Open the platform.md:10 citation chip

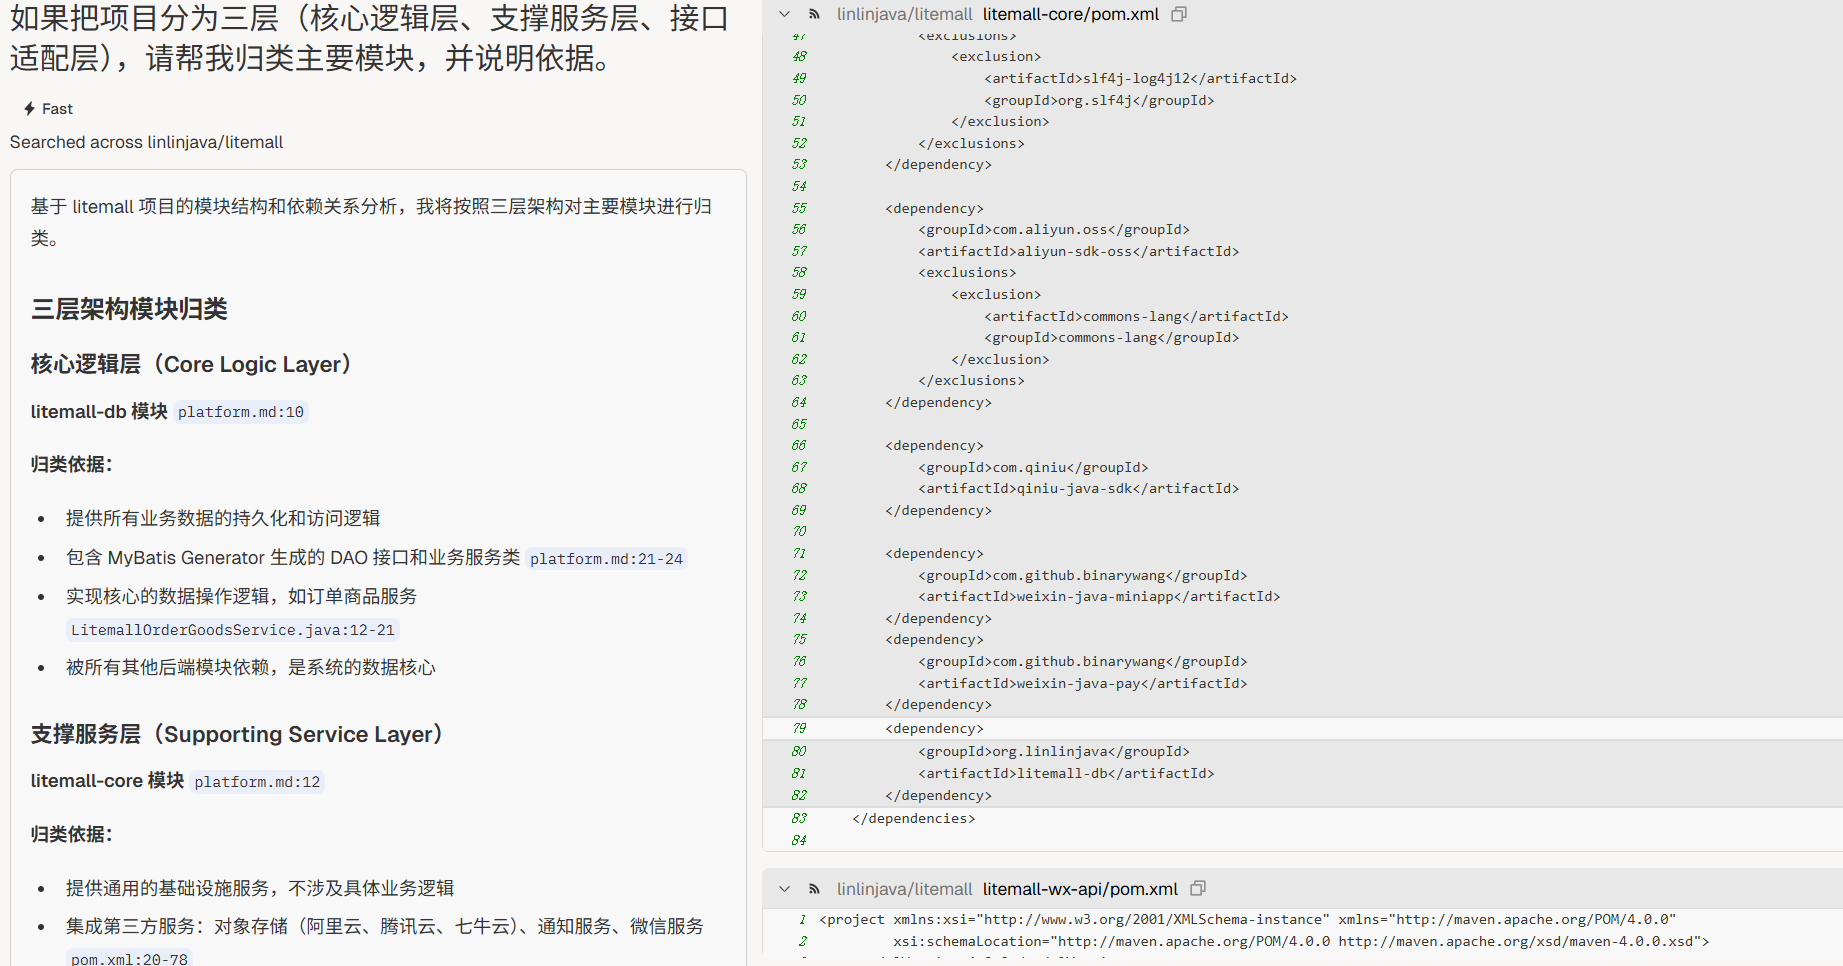point(240,412)
